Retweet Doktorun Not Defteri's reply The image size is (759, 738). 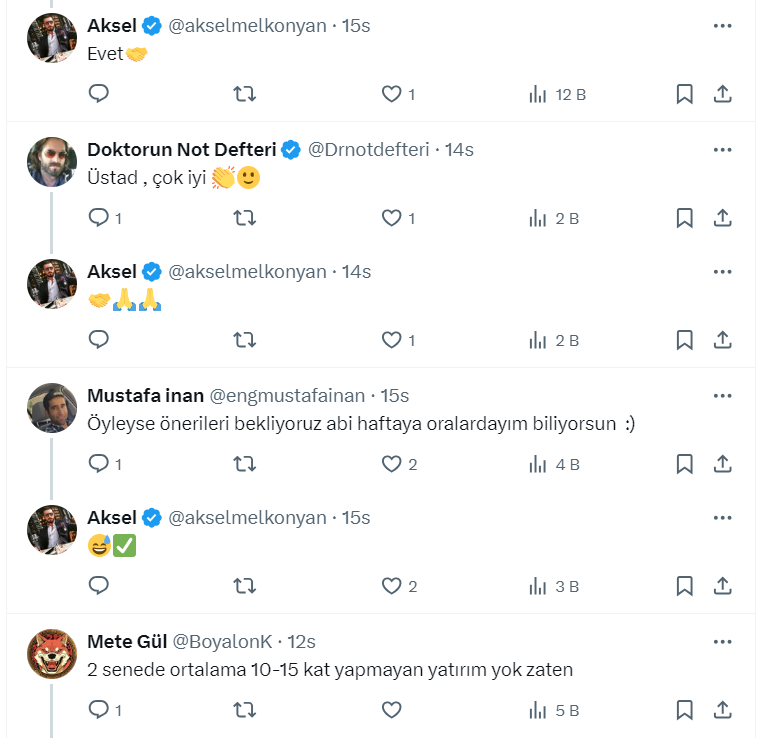[x=244, y=218]
